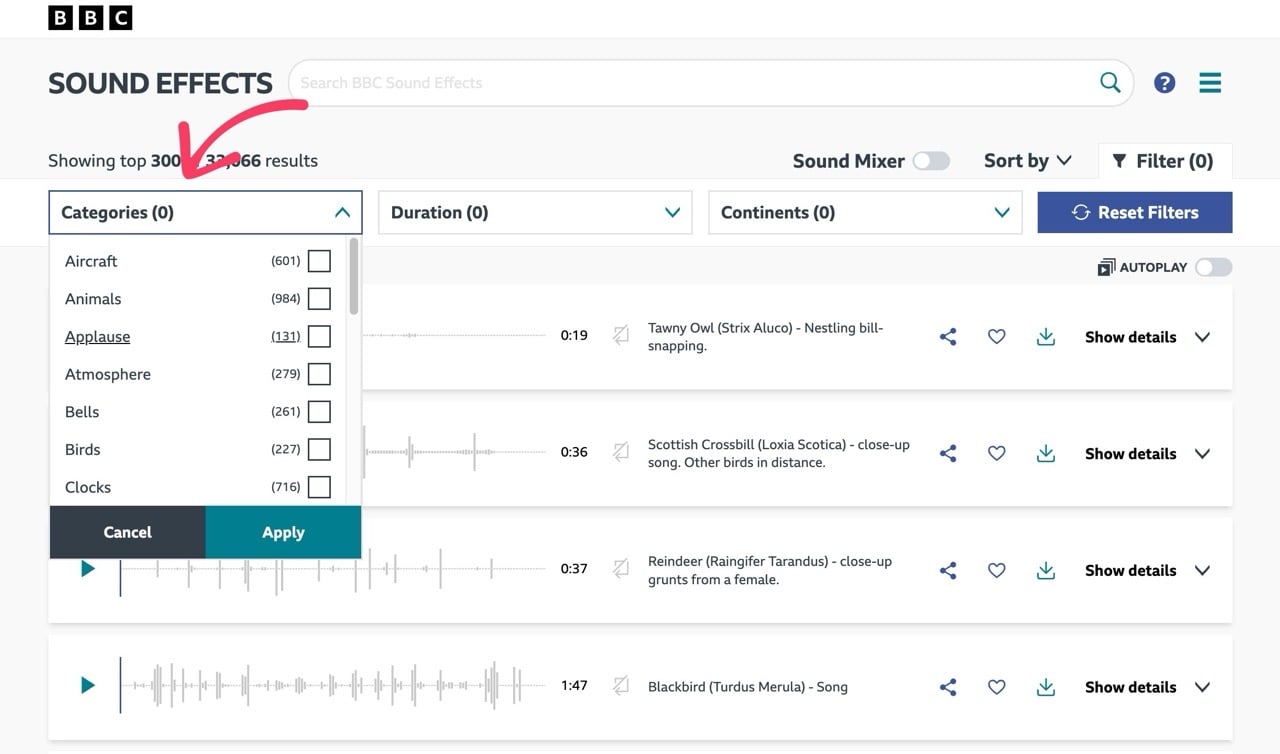Enable the Autoplay toggle
1280x754 pixels.
coord(1213,267)
